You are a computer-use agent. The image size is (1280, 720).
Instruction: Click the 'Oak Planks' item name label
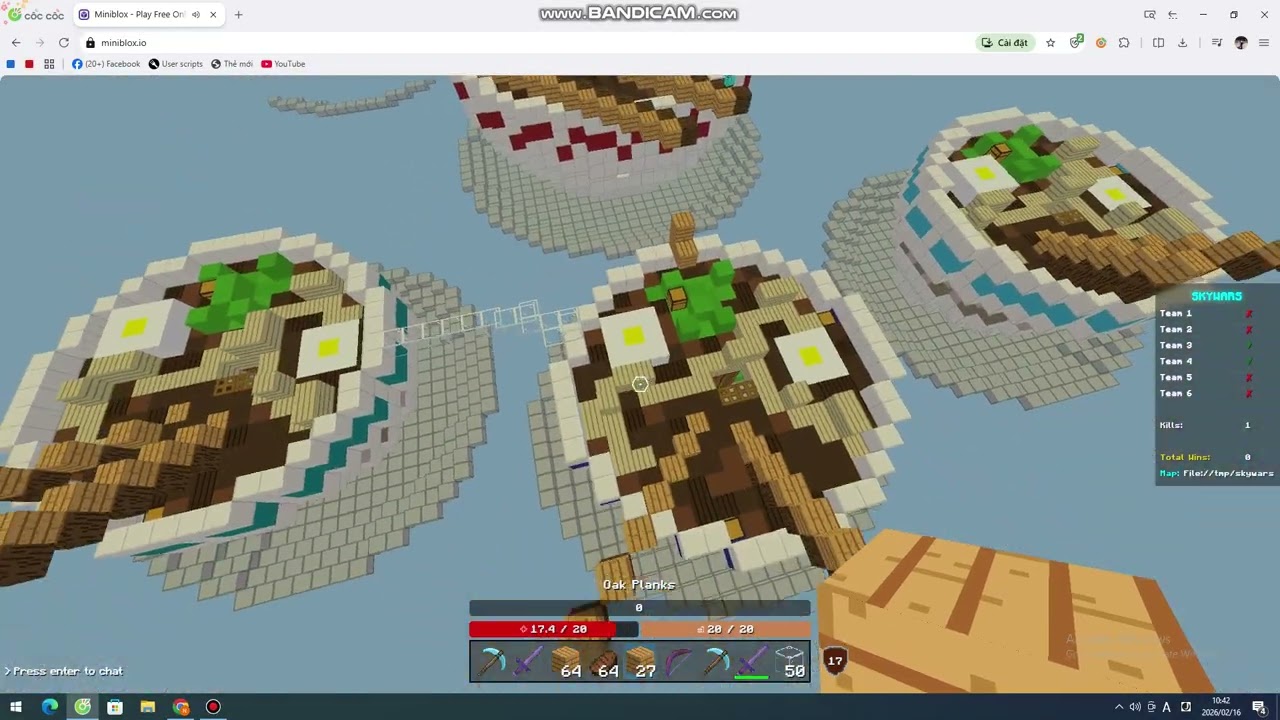click(639, 585)
